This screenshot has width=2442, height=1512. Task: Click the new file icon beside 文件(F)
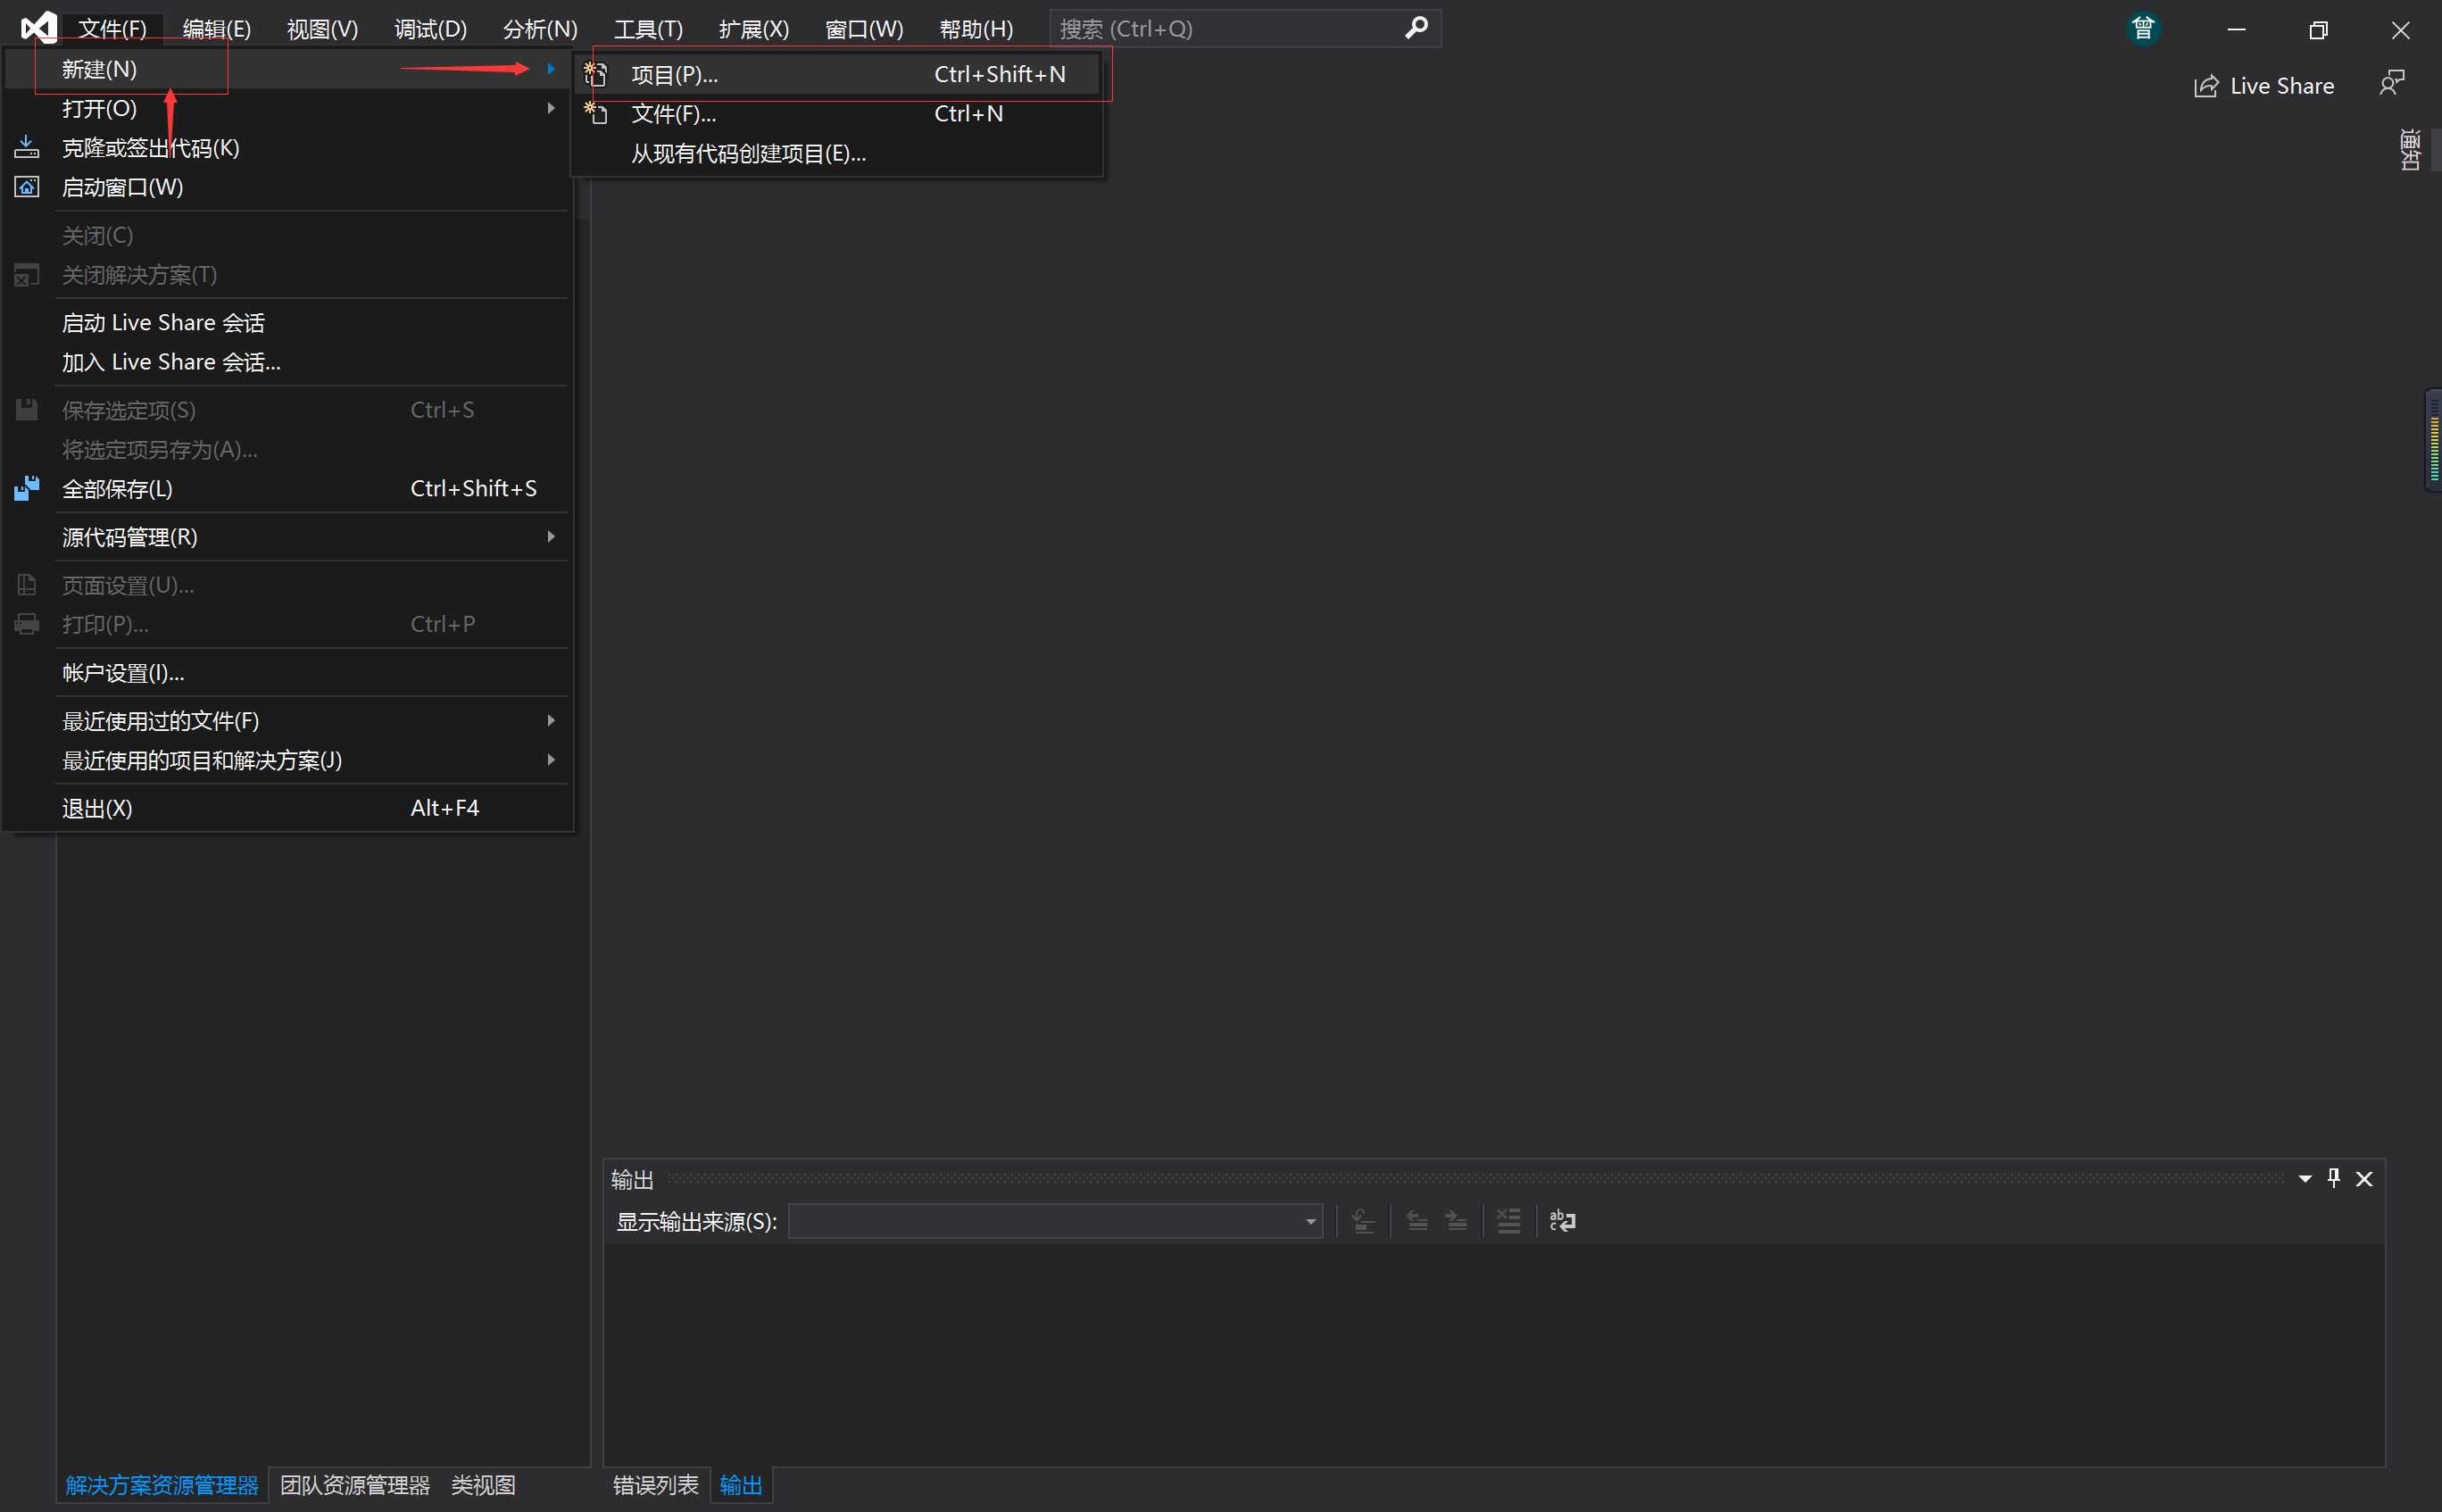pos(596,113)
